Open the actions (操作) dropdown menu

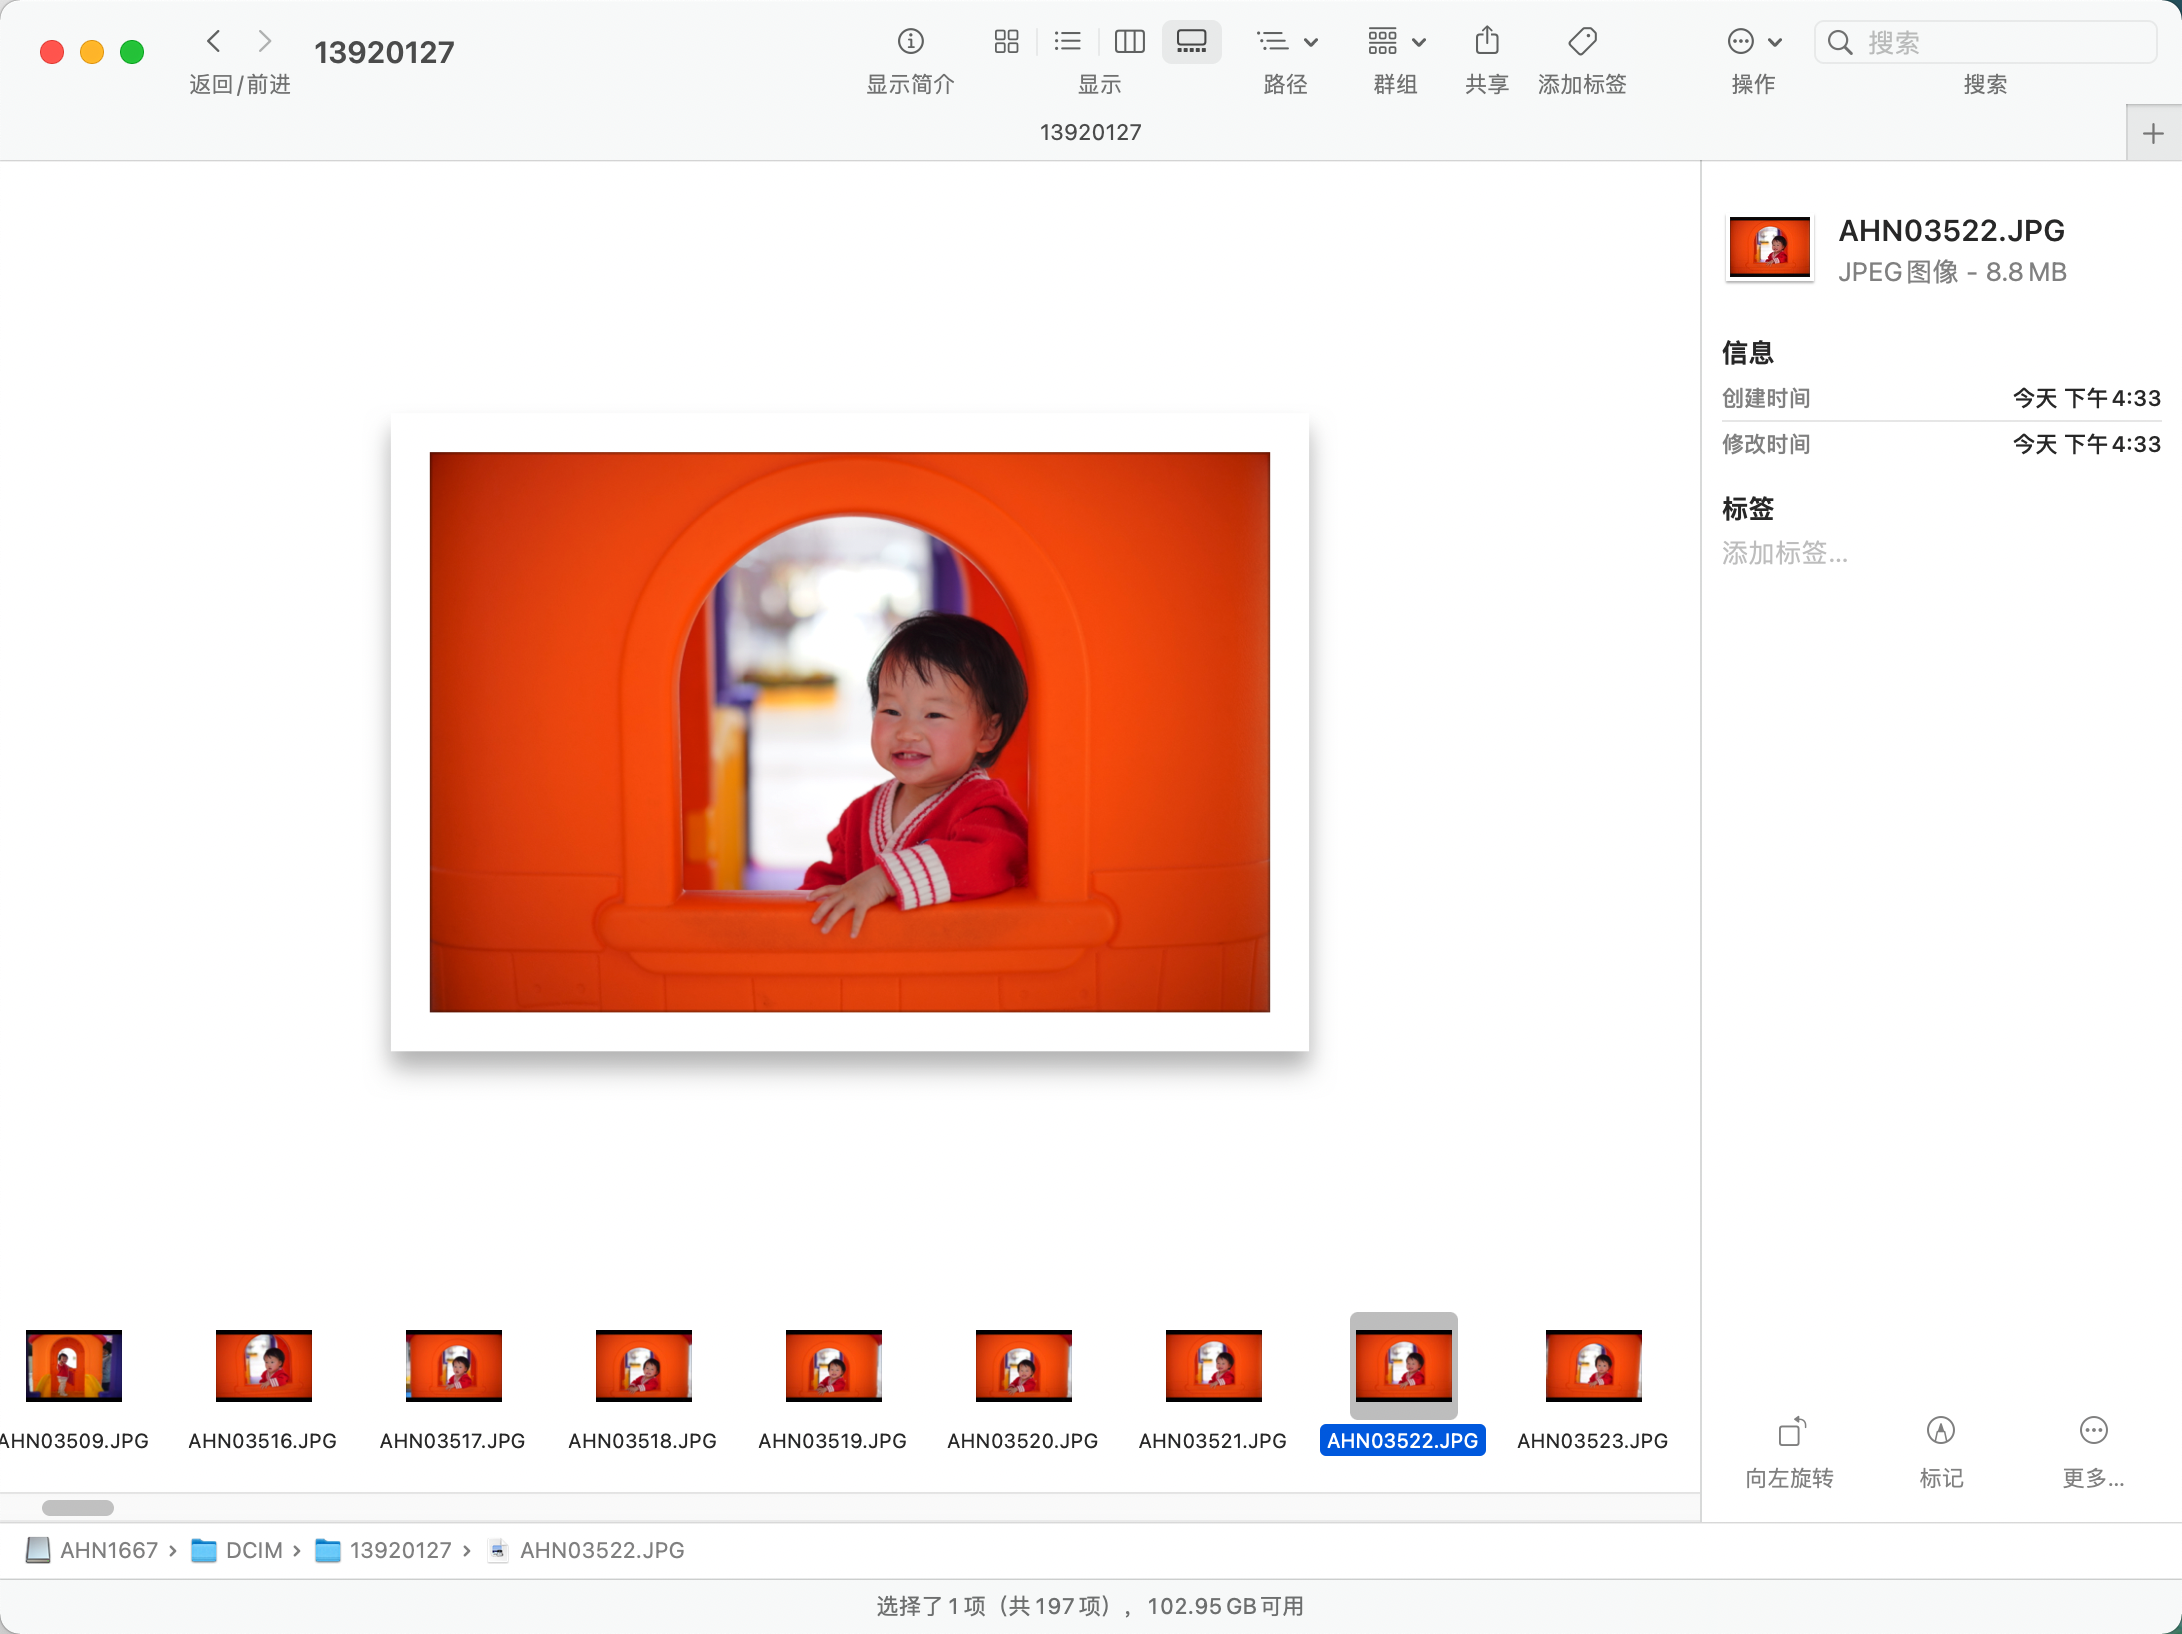tap(1753, 42)
